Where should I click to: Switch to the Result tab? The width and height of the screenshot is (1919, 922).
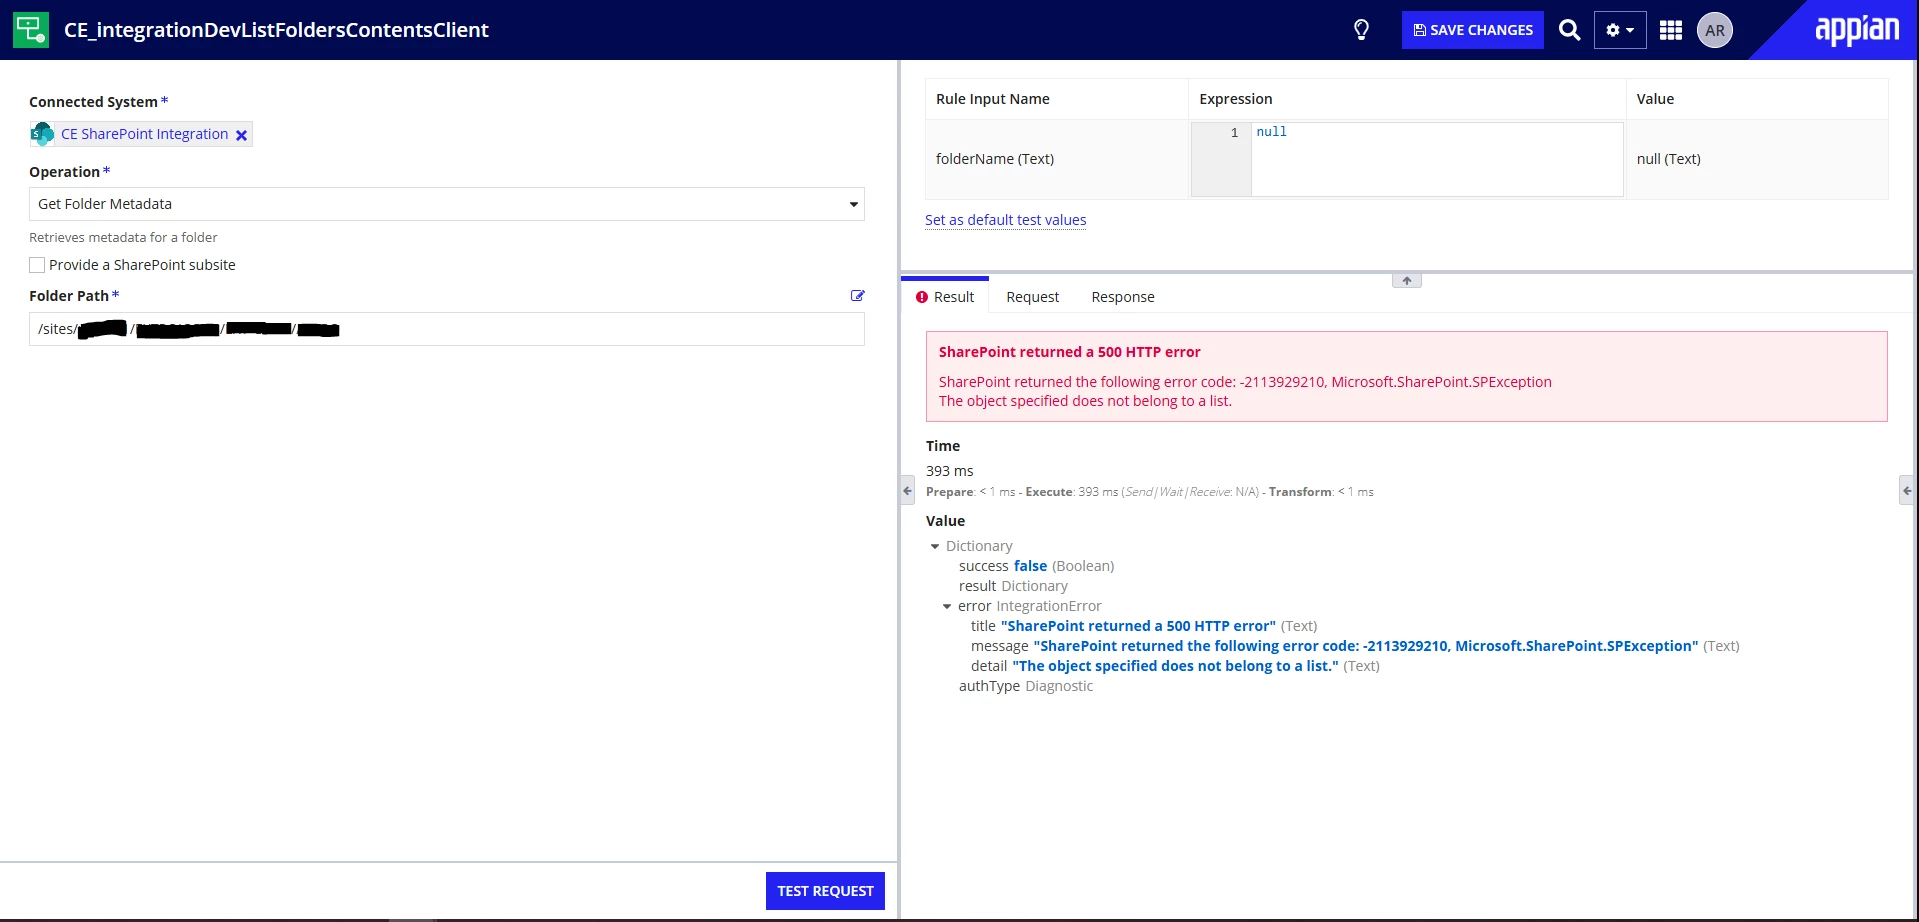click(945, 297)
